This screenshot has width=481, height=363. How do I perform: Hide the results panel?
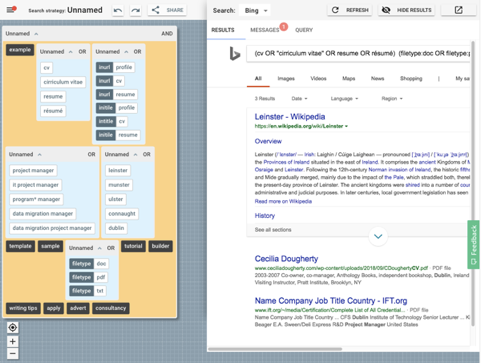click(407, 10)
